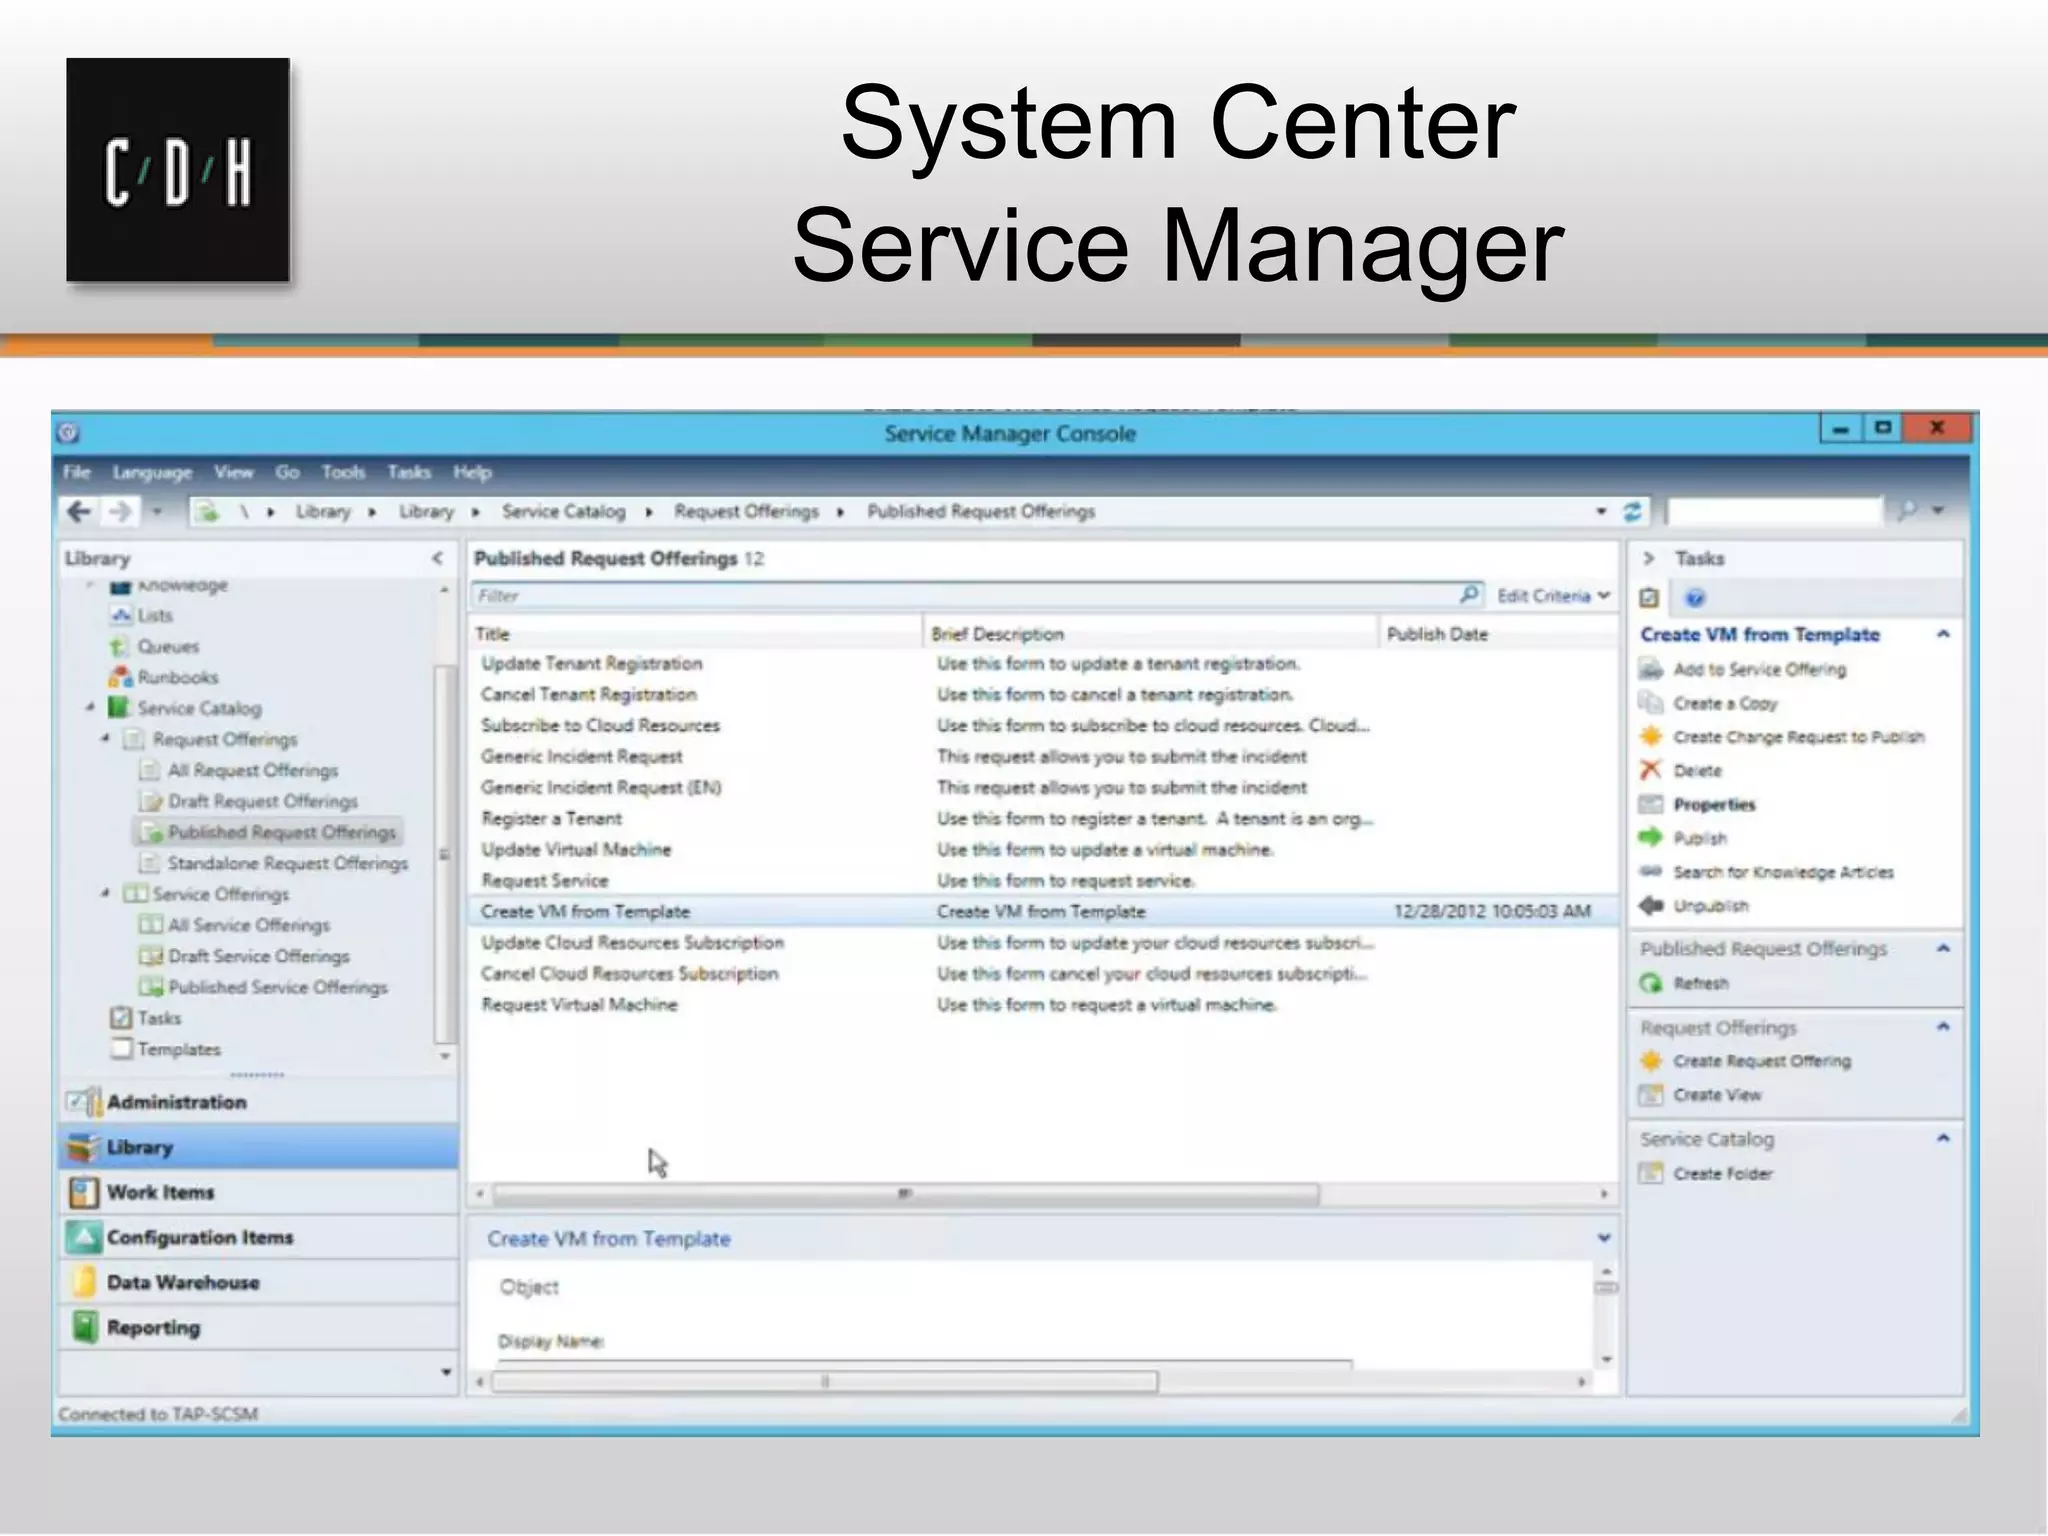Click the Configuration Items workspace icon
The height and width of the screenshot is (1536, 2048).
click(x=85, y=1237)
